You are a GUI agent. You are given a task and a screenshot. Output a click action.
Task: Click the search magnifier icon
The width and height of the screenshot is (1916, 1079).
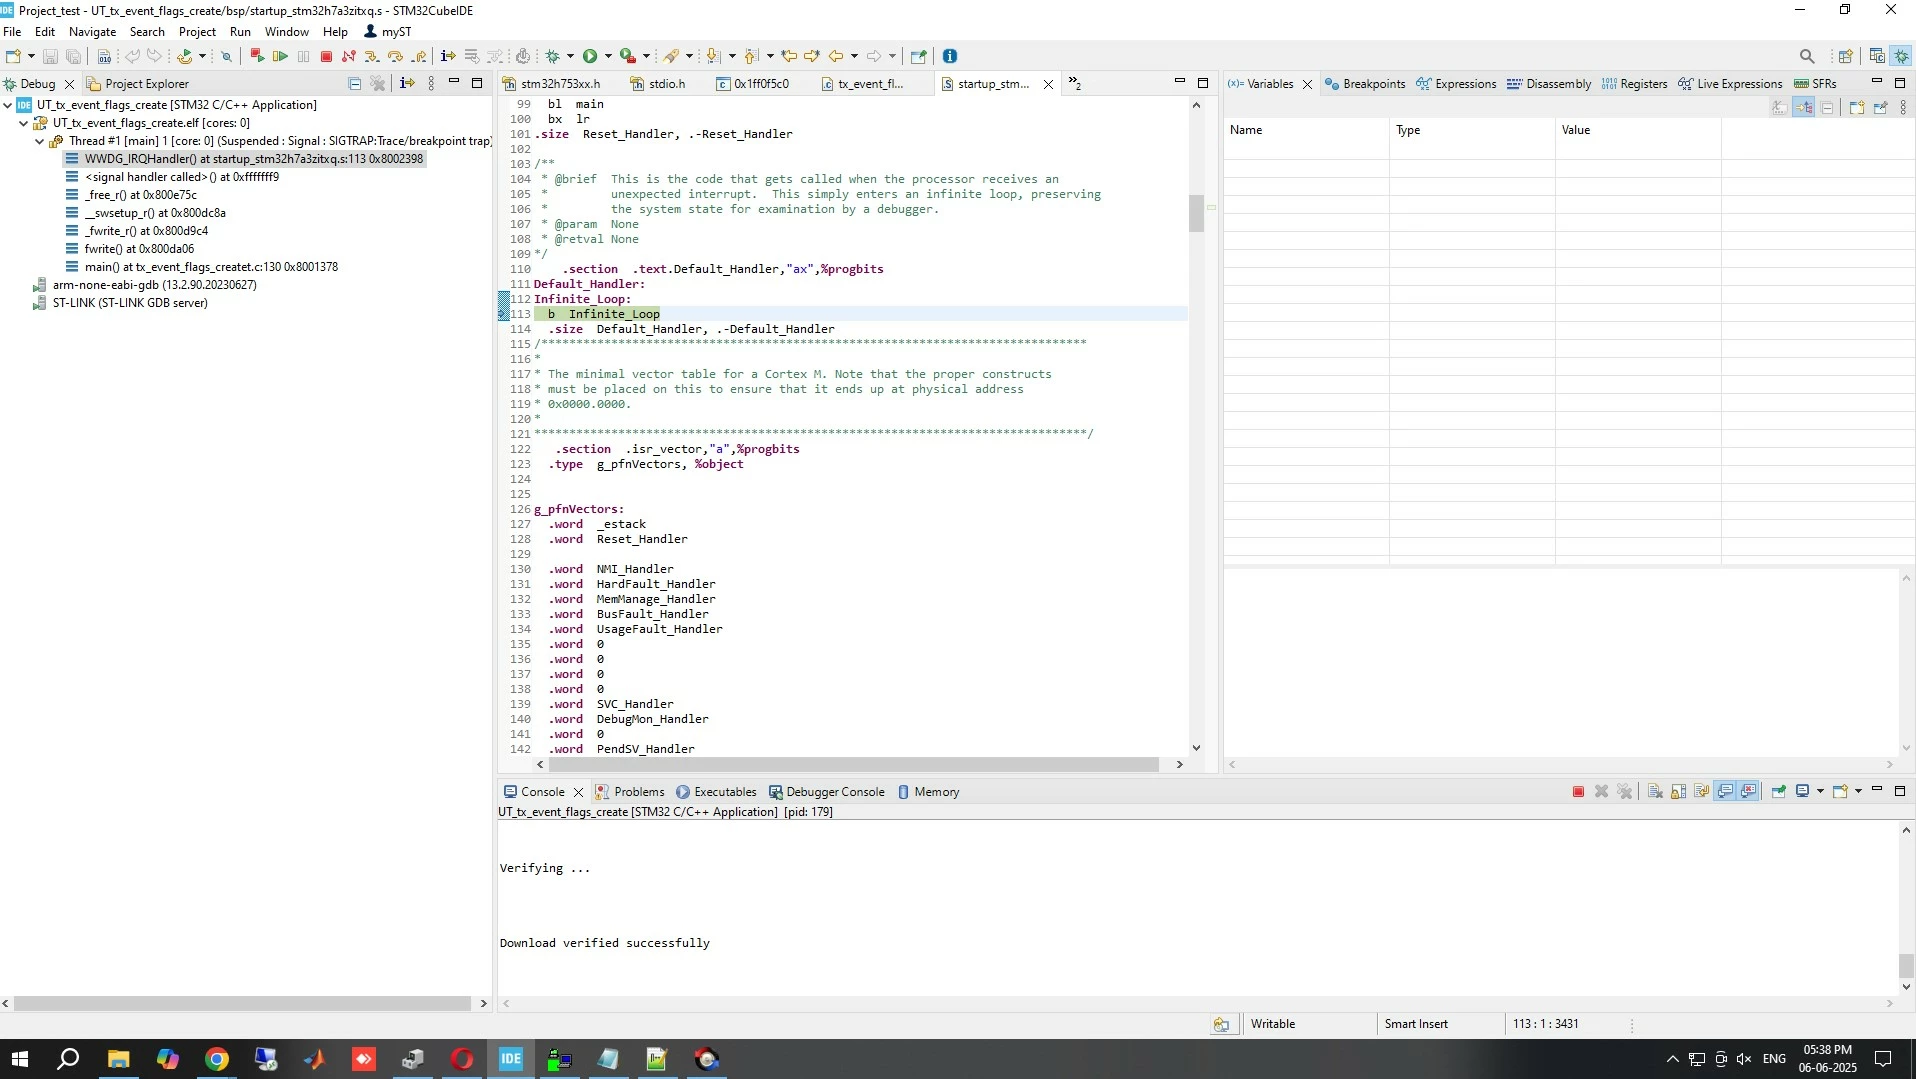(1807, 56)
